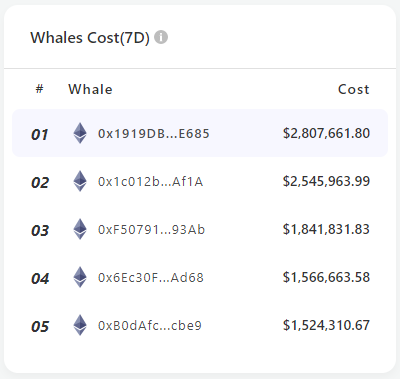The image size is (400, 379).
Task: Click the # rank column header
Action: [x=40, y=89]
